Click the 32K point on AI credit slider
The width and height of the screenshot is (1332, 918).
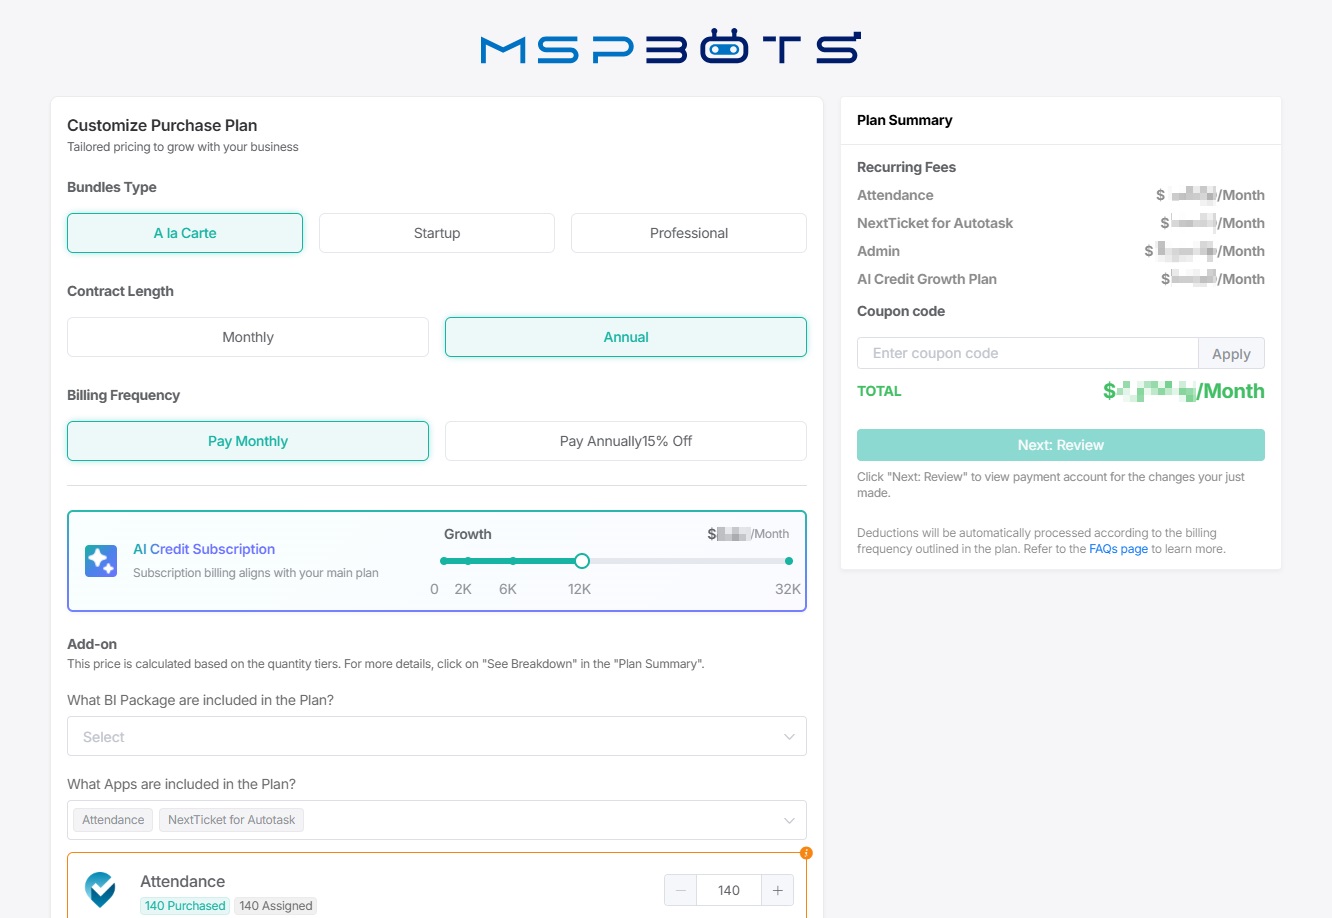coord(789,561)
